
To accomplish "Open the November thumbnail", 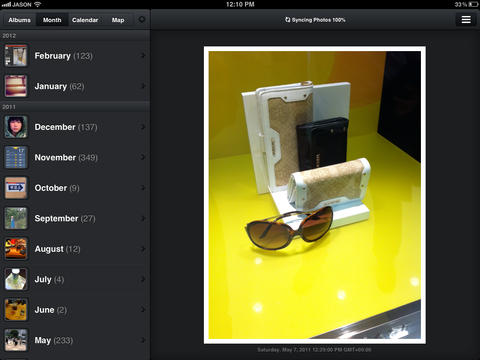I will tap(16, 157).
